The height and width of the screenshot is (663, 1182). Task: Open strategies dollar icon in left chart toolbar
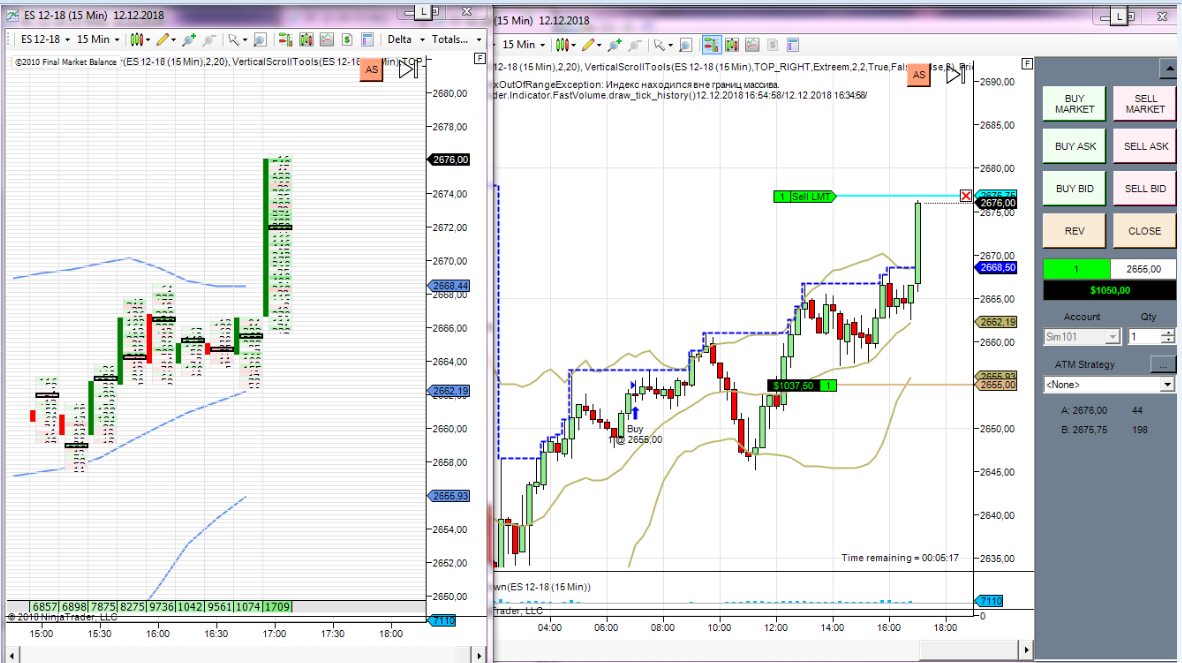coord(347,39)
